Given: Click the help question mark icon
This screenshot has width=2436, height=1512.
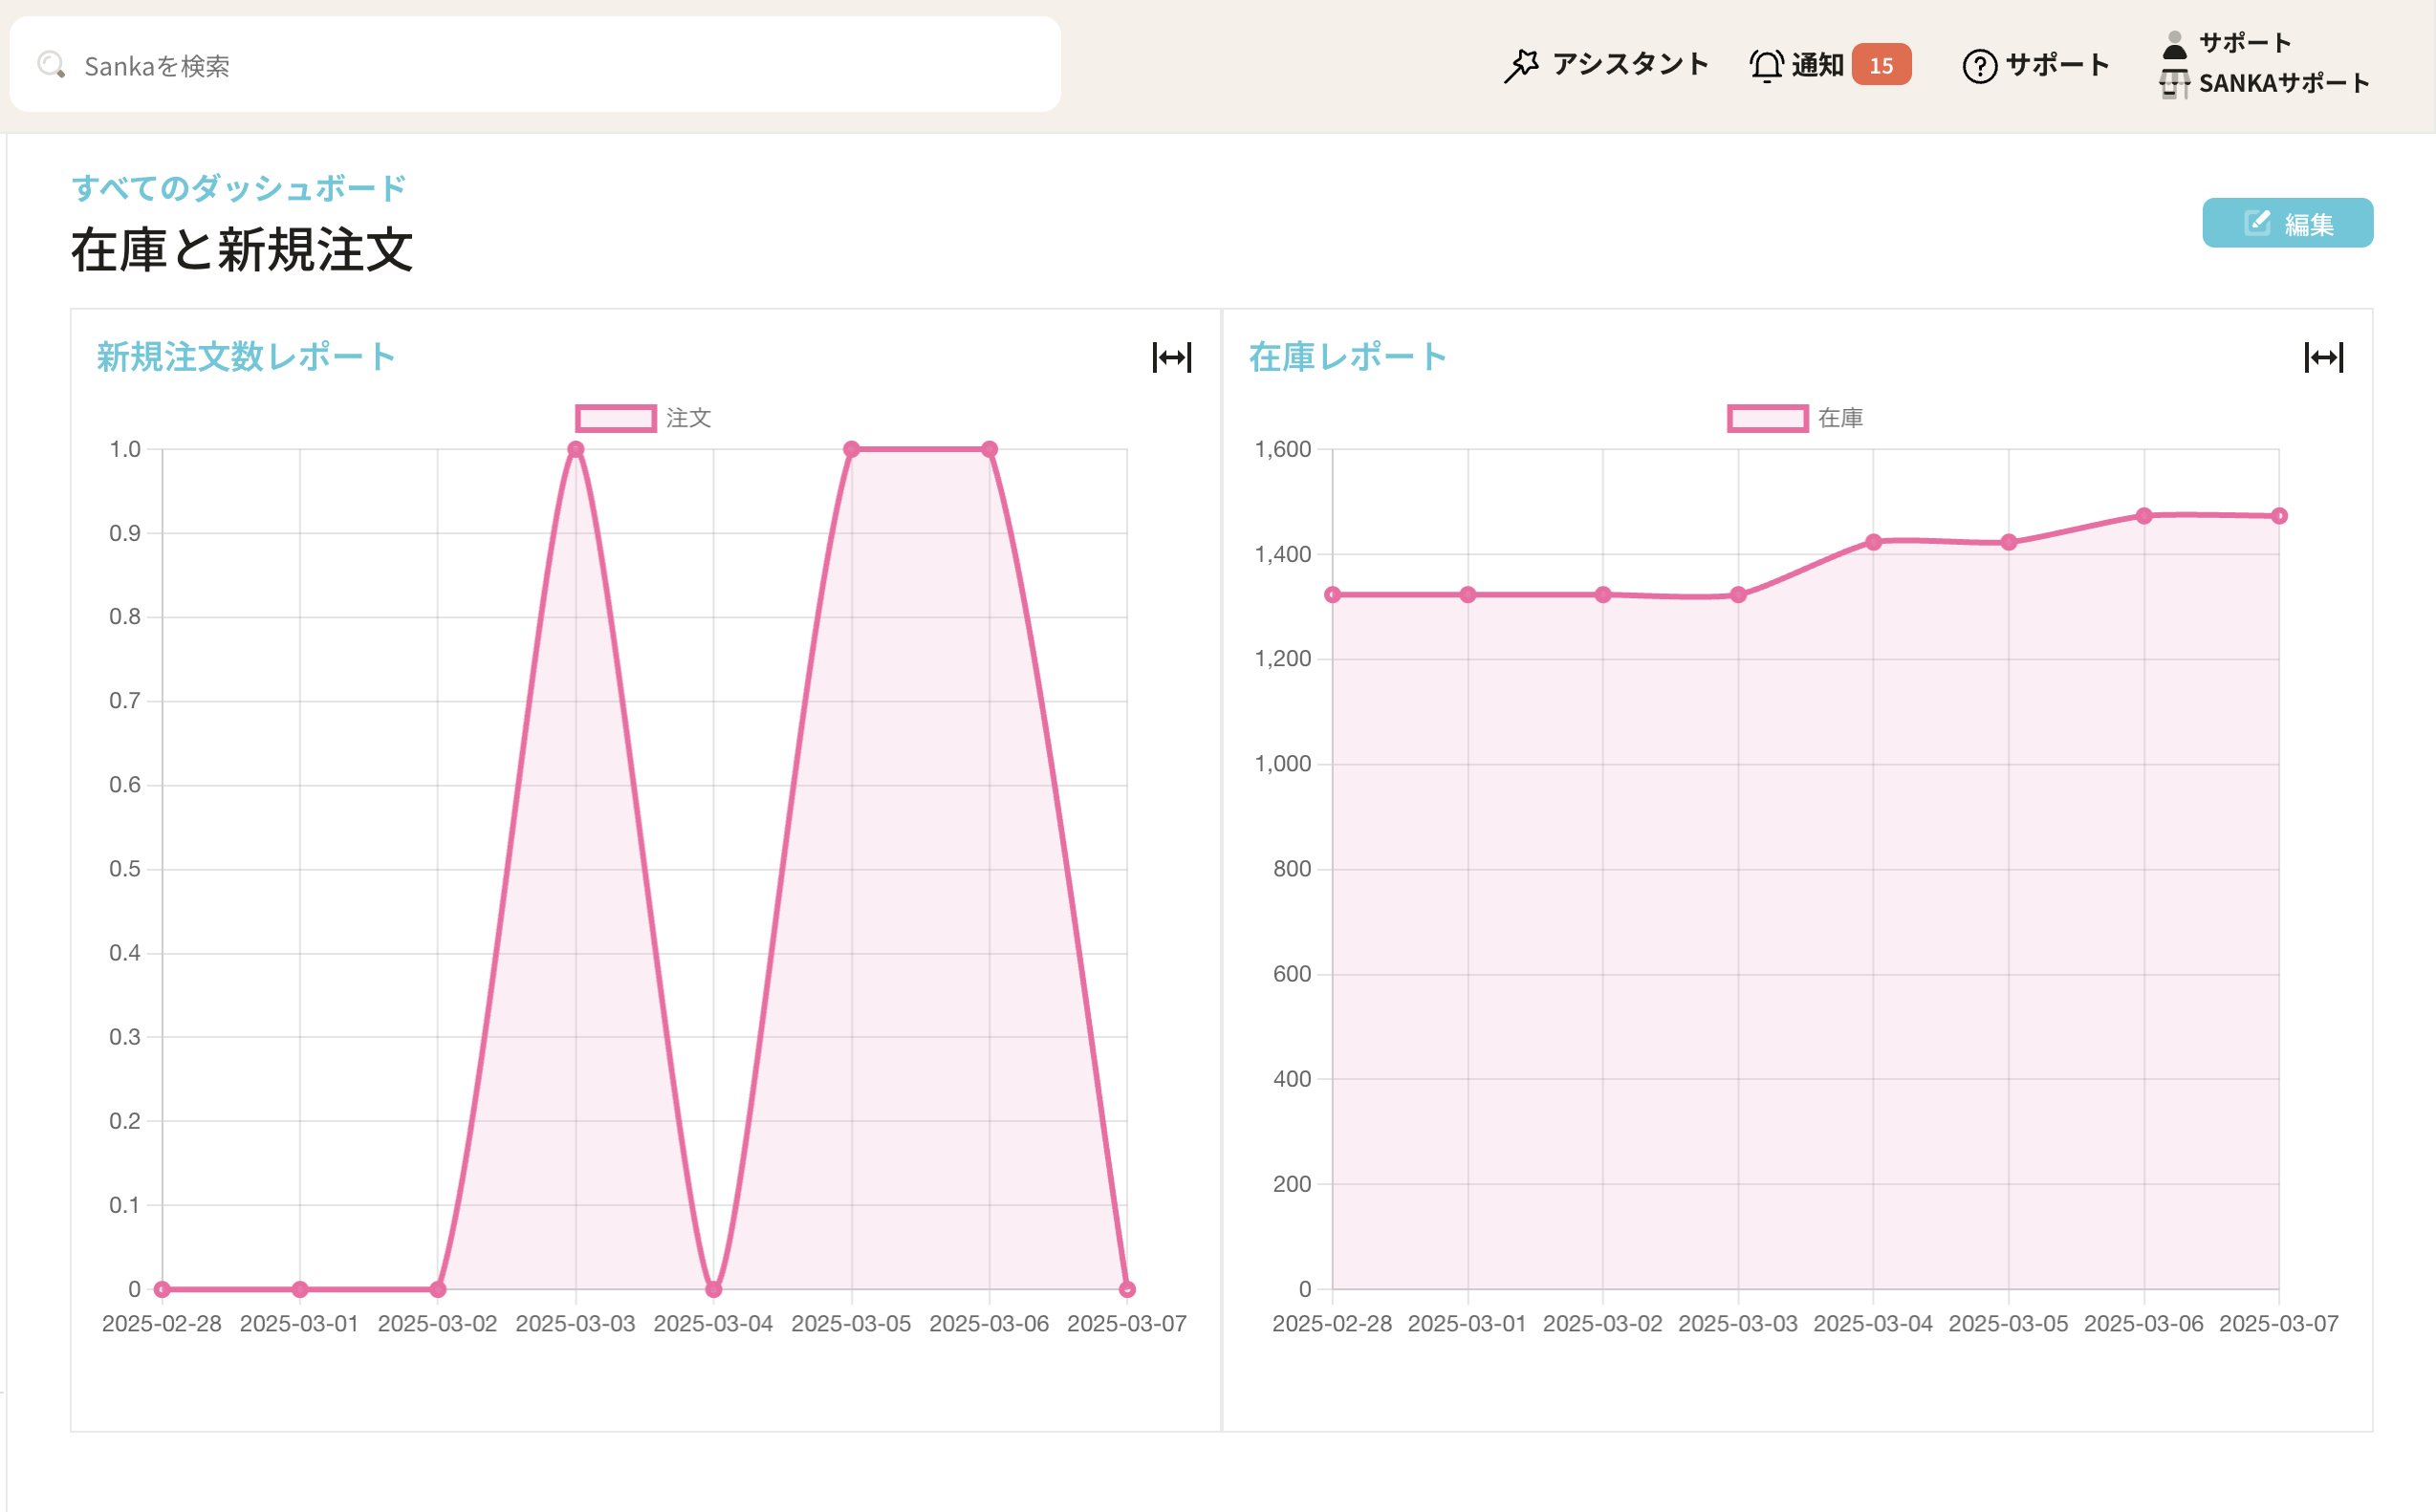Looking at the screenshot, I should [1979, 66].
